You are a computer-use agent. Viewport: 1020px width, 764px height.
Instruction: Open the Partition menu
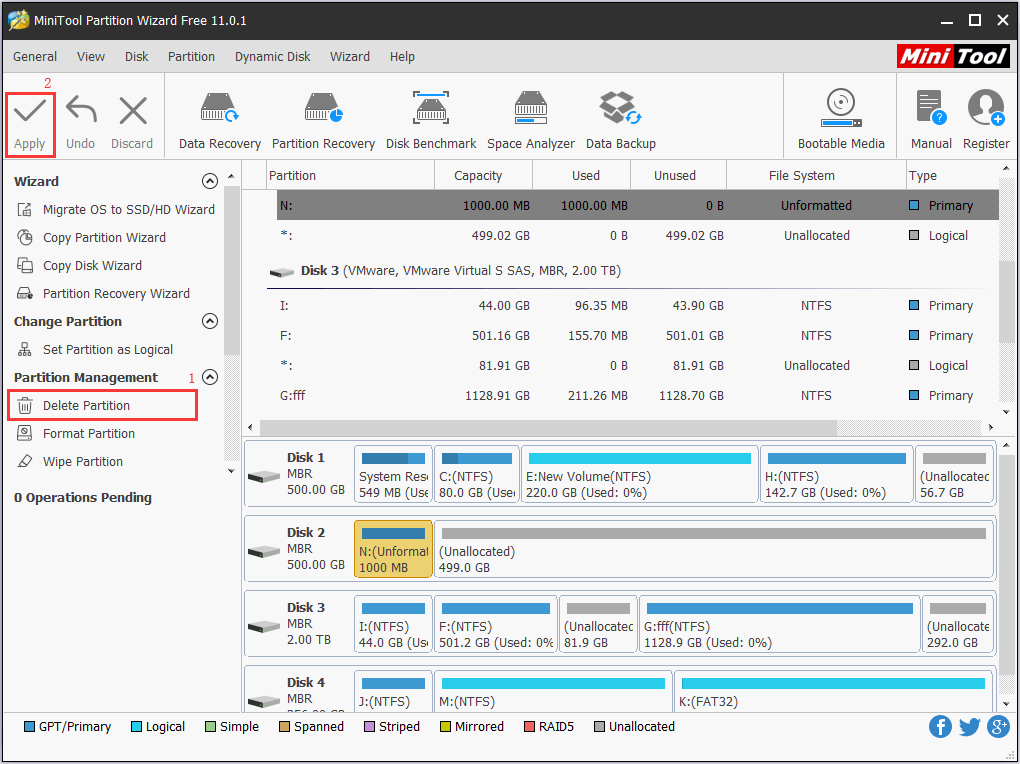(191, 57)
